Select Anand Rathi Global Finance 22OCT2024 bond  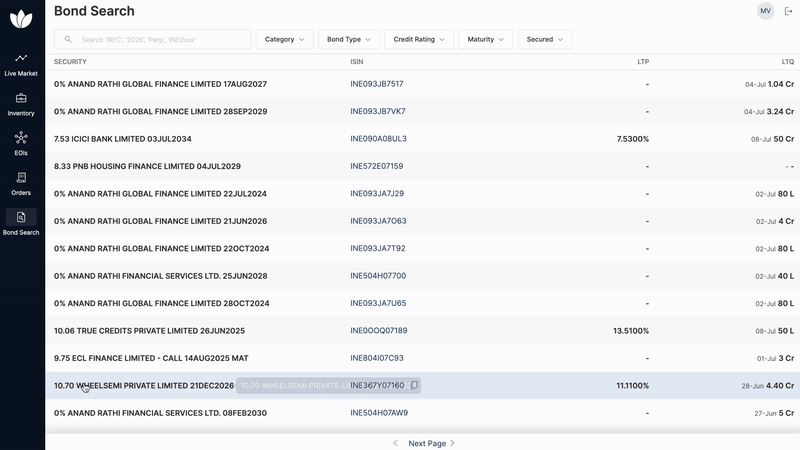click(x=161, y=248)
